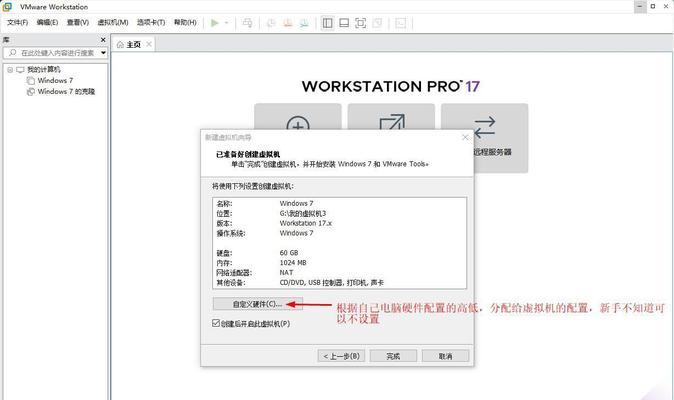Click the 取消 cancel button

(x=445, y=356)
